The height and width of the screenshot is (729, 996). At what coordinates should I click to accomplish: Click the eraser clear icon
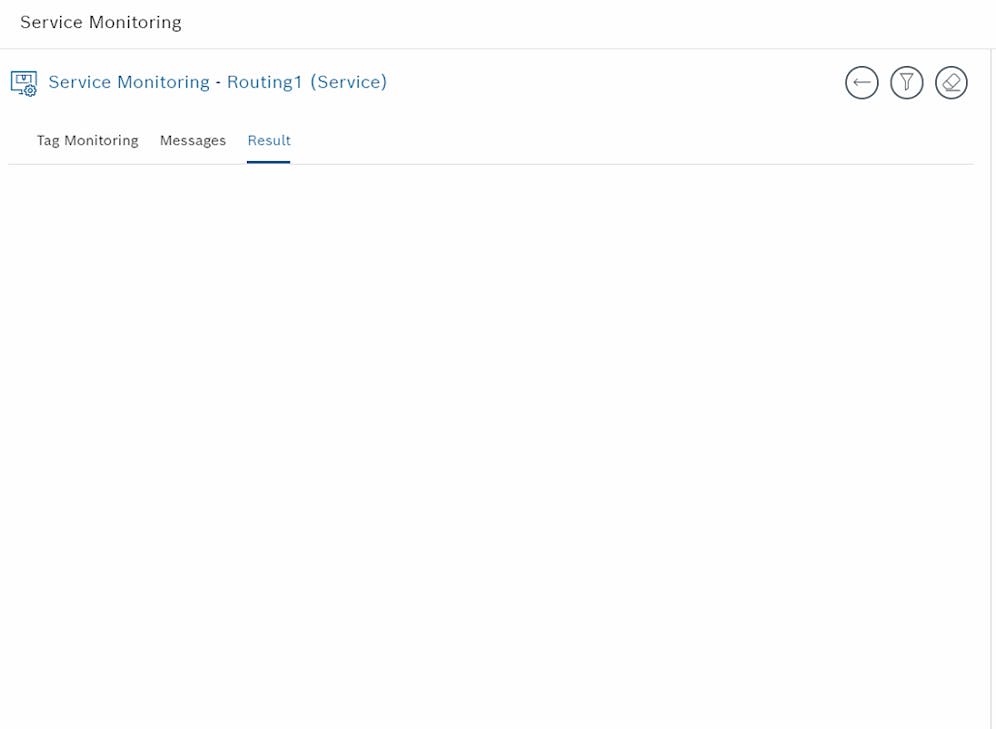(x=951, y=83)
